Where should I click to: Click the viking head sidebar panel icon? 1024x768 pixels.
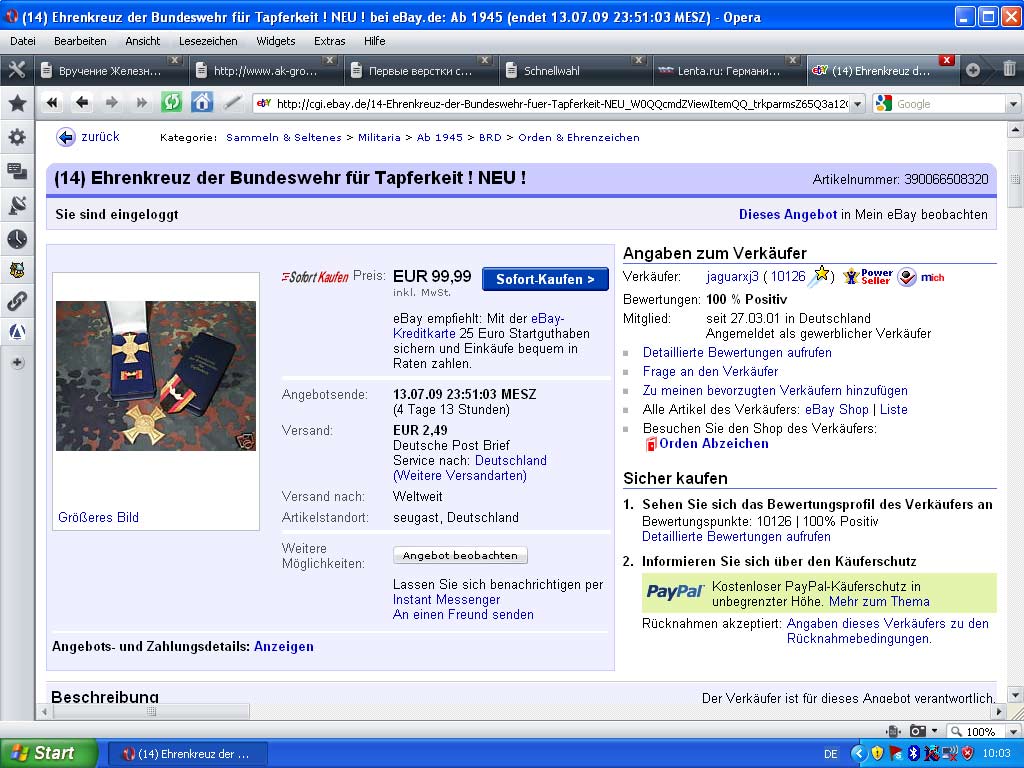(x=17, y=269)
